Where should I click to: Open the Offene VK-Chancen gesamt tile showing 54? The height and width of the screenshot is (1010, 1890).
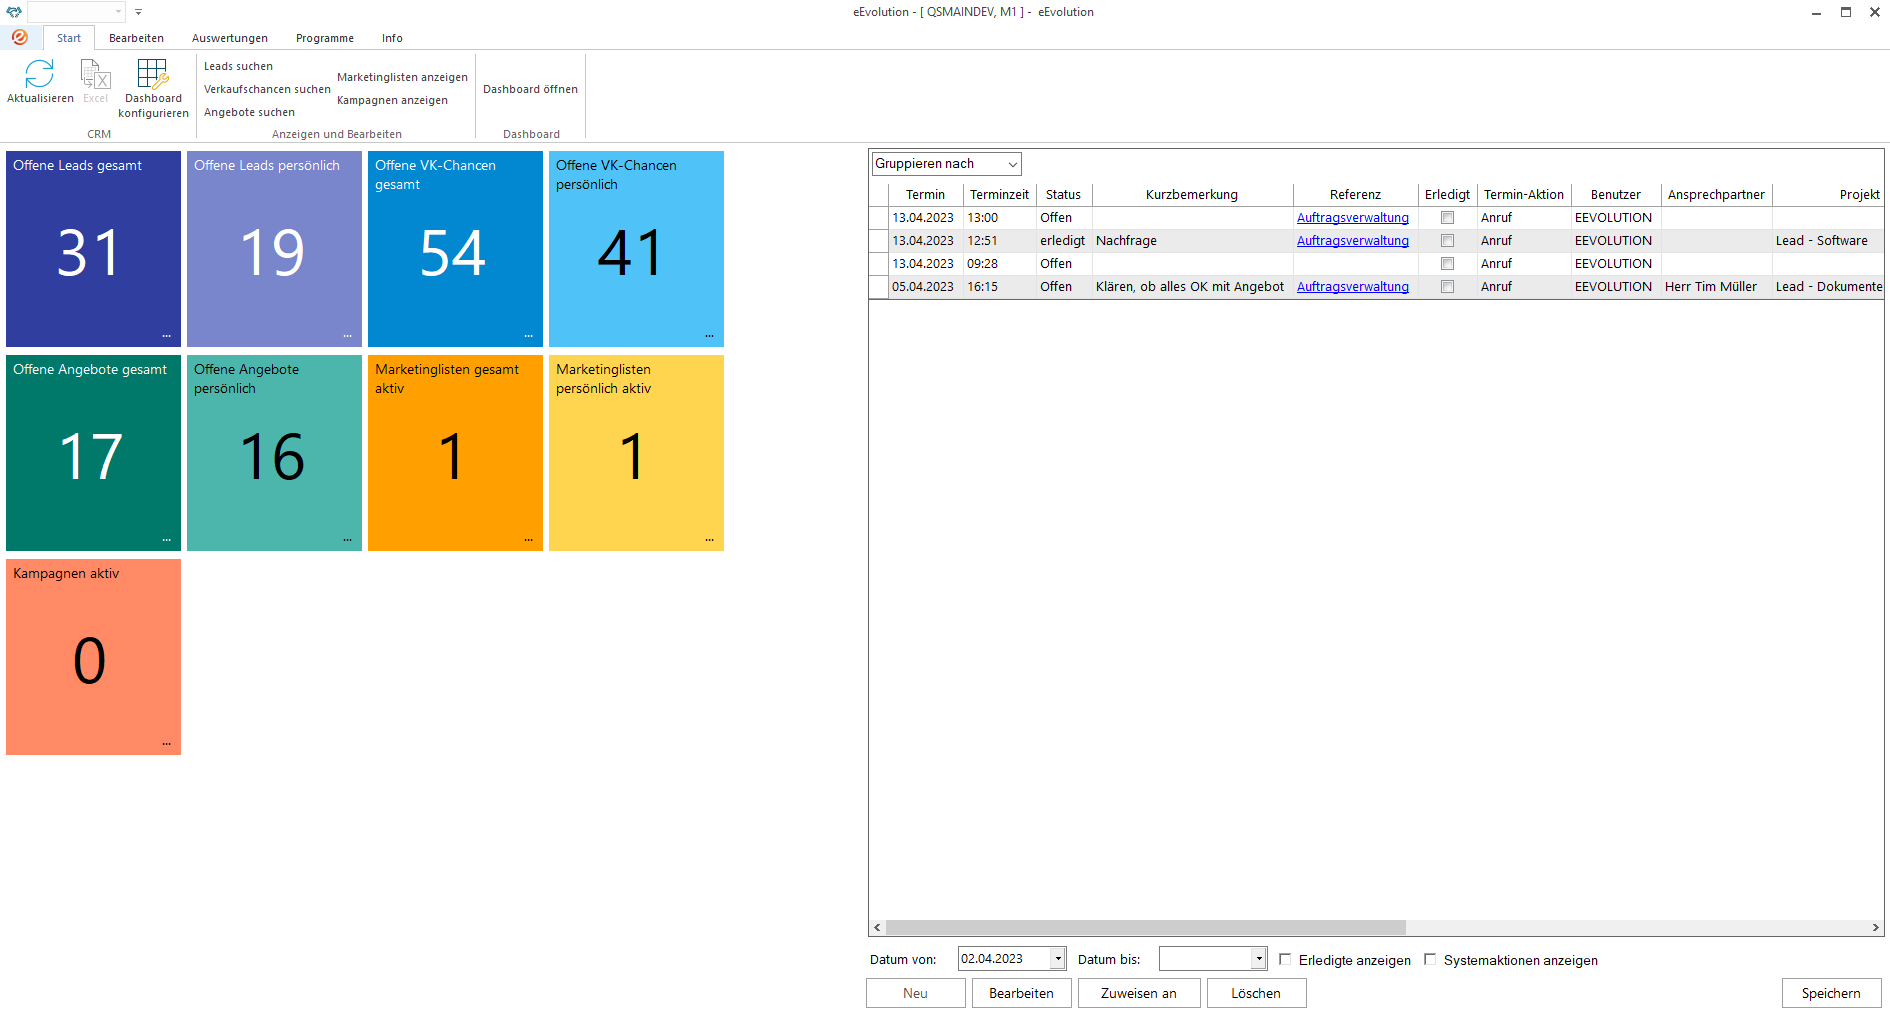point(455,249)
